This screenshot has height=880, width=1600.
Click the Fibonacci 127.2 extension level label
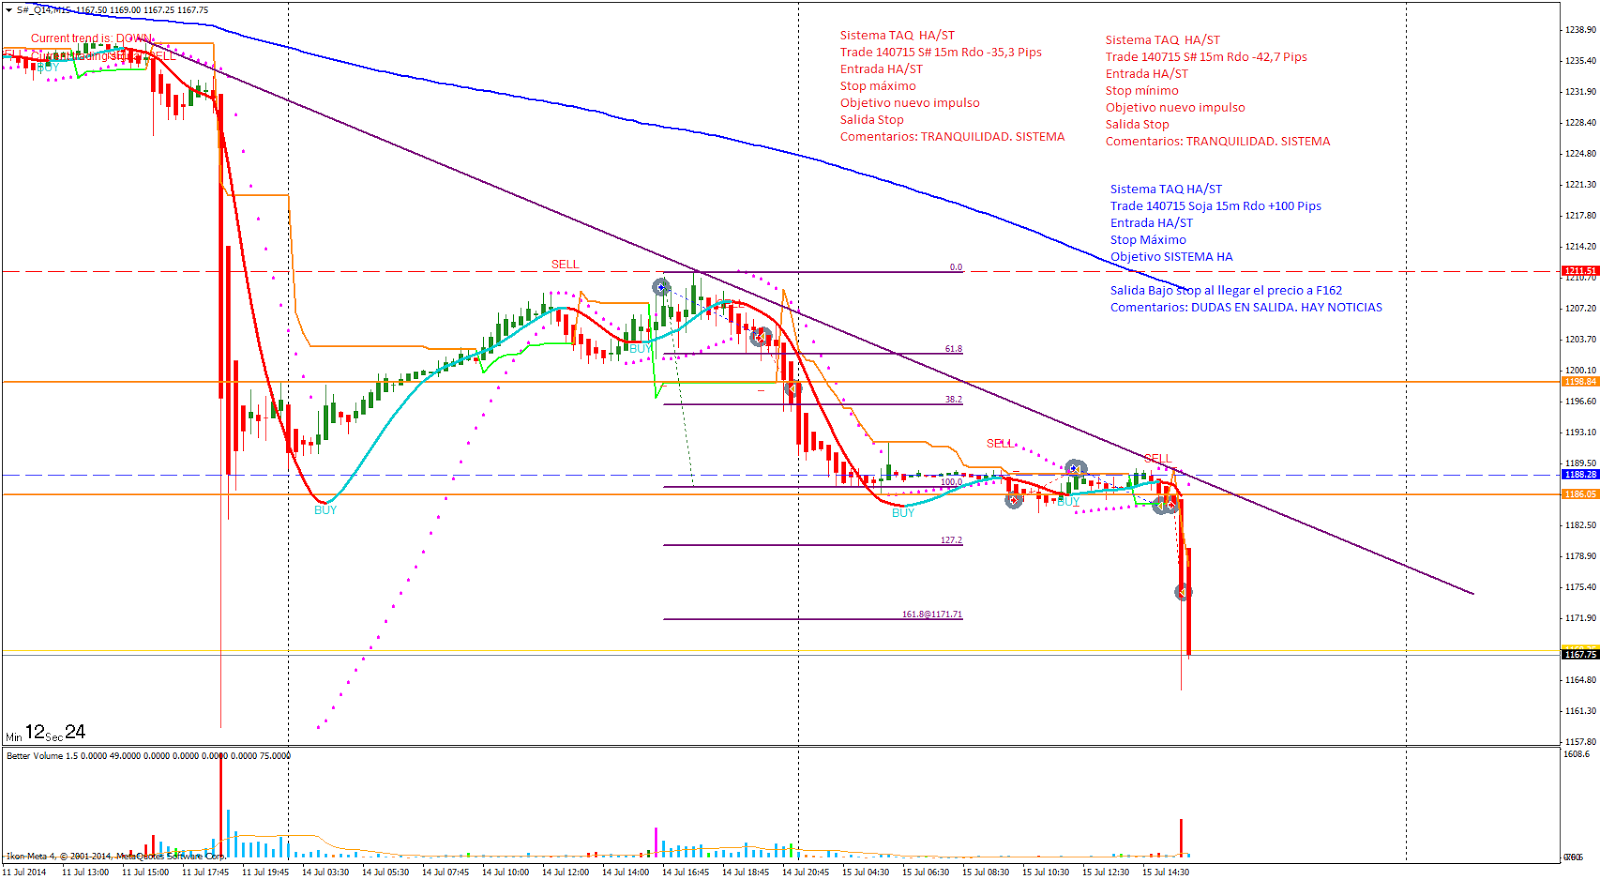tap(950, 540)
